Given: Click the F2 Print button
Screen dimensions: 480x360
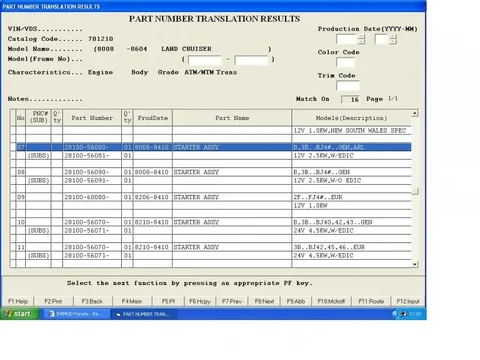Looking at the screenshot, I should (x=53, y=301).
